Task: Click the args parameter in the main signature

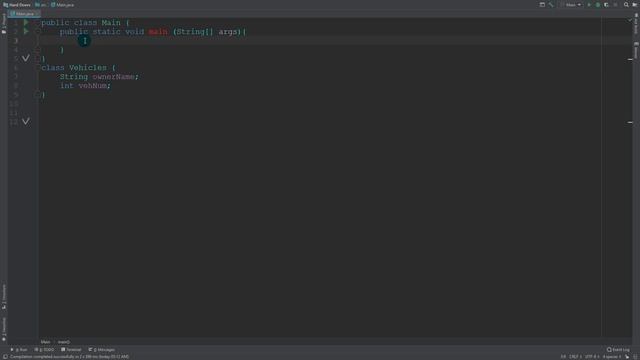Action: coord(228,31)
